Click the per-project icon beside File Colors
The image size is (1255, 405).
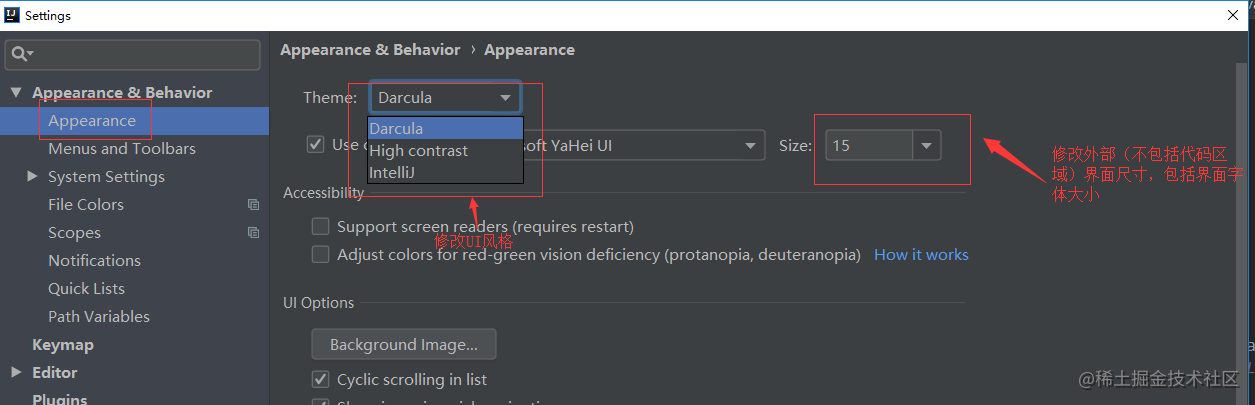(253, 205)
